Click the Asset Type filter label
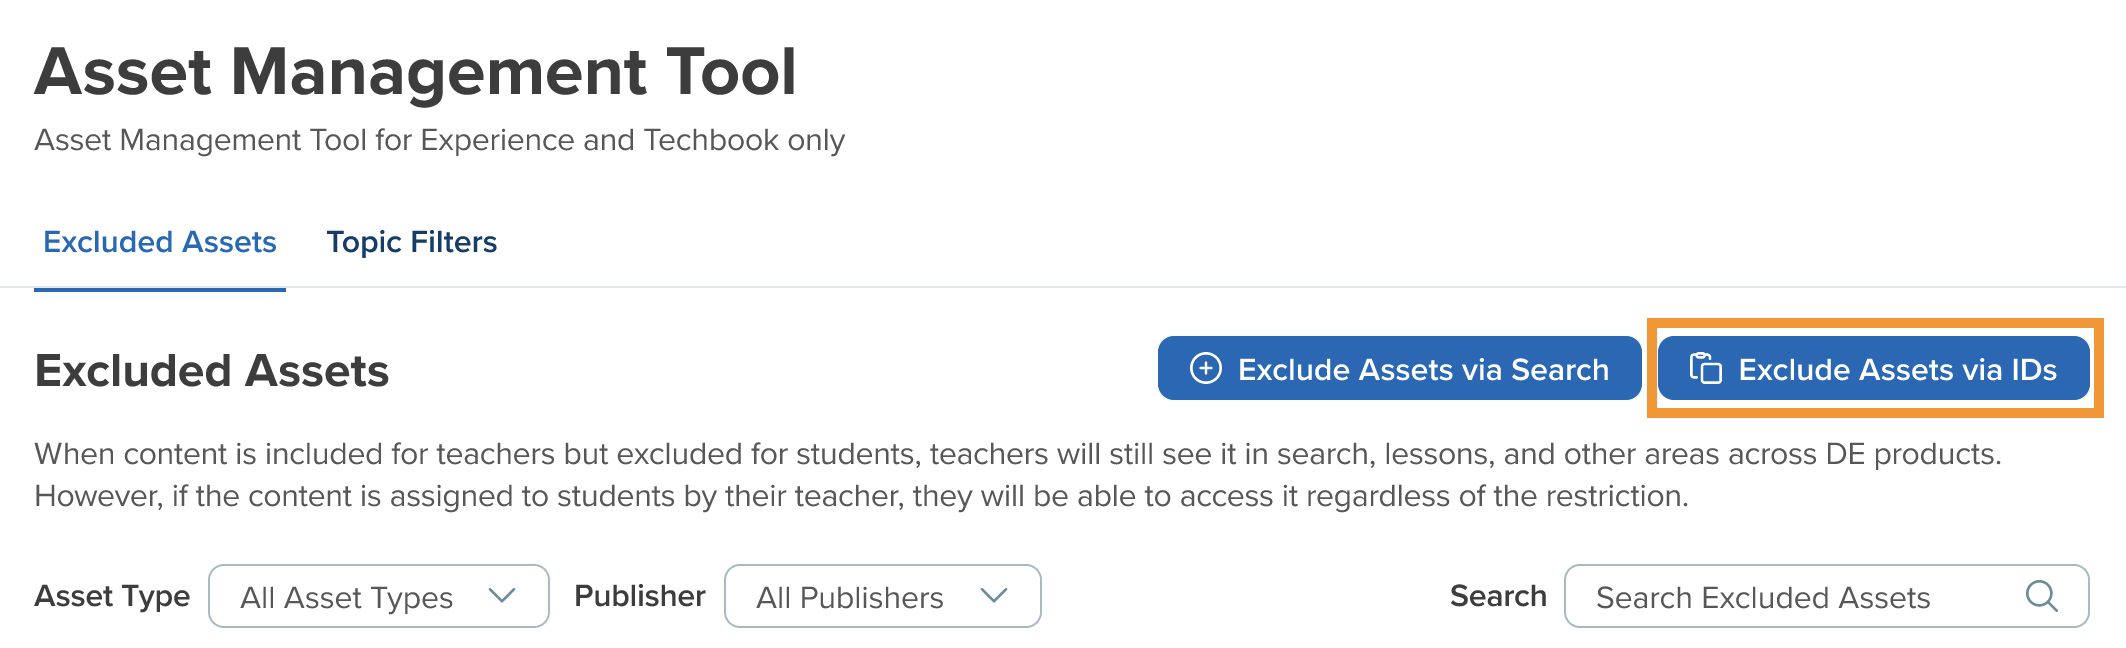 pos(112,596)
